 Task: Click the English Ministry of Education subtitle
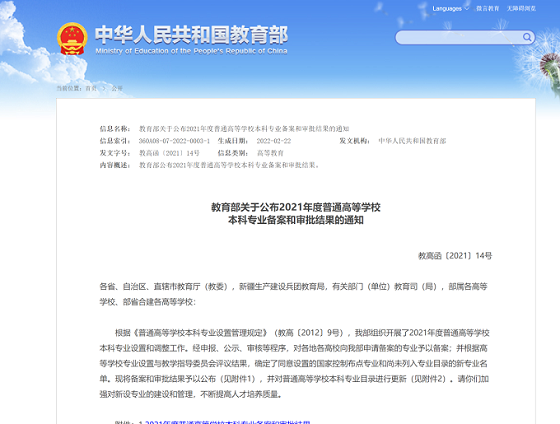[191, 51]
